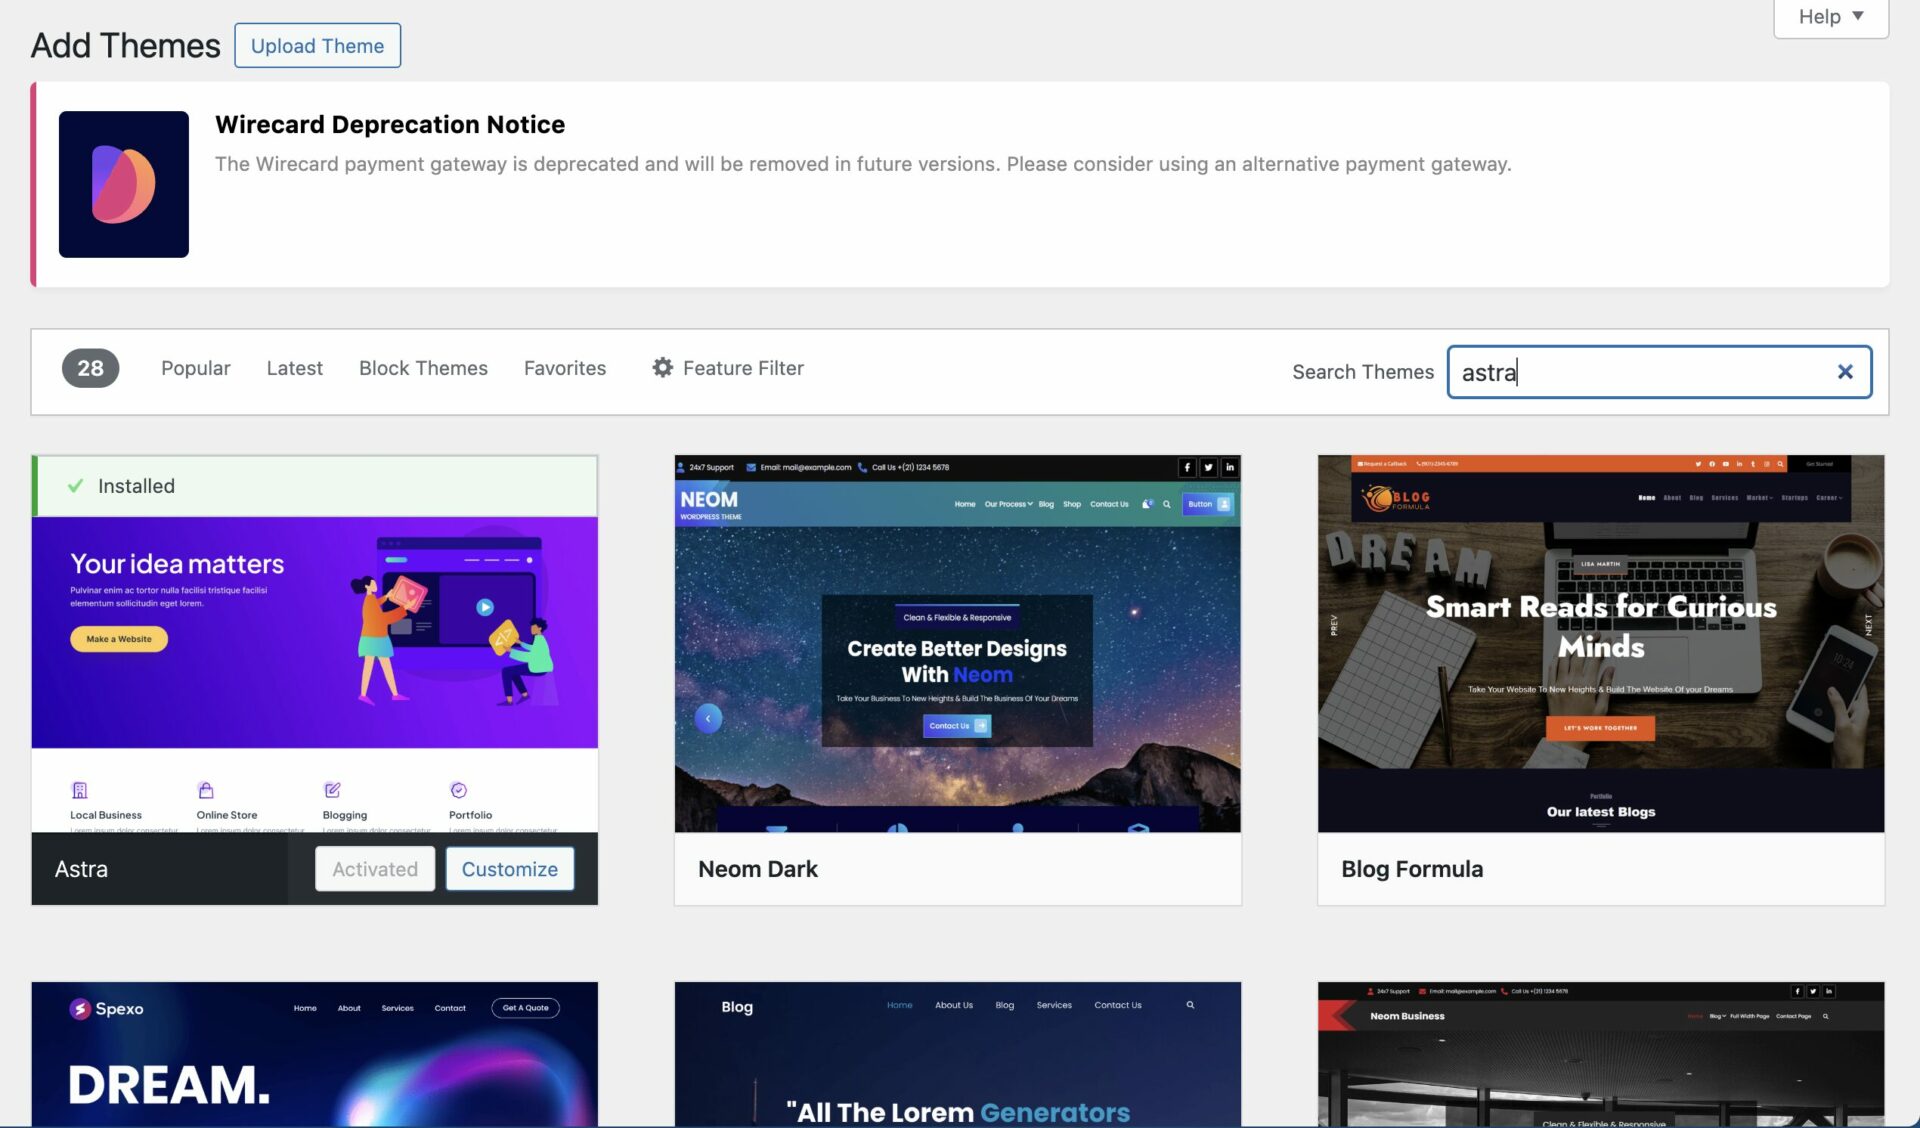
Task: Click in the Search Themes input field
Action: pyautogui.click(x=1640, y=372)
